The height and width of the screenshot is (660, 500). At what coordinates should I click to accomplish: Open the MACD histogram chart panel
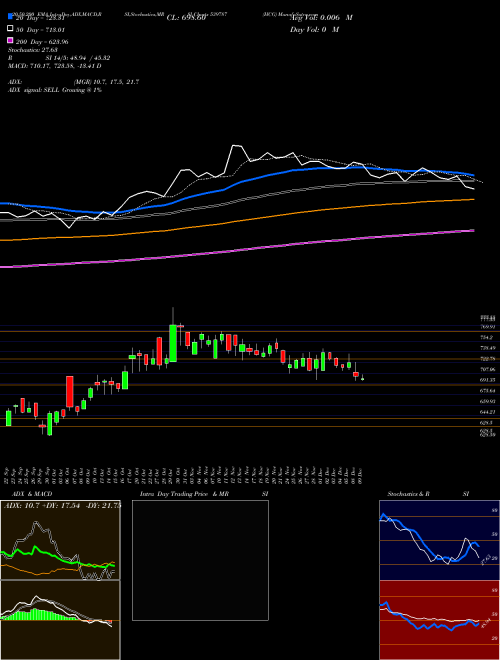click(60, 620)
